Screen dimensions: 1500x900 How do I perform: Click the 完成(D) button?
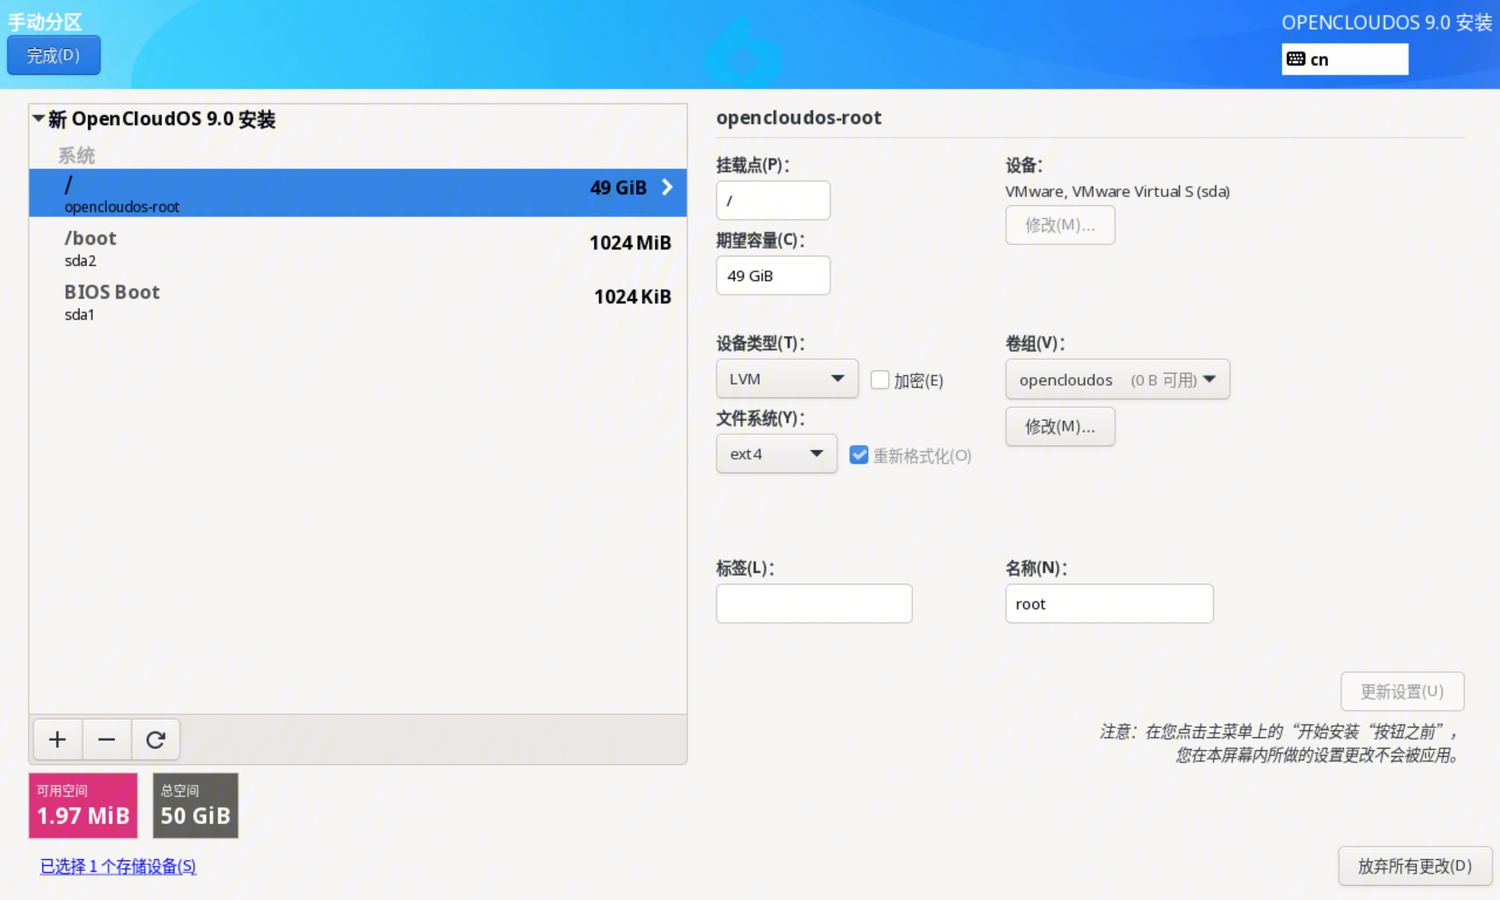pos(54,55)
